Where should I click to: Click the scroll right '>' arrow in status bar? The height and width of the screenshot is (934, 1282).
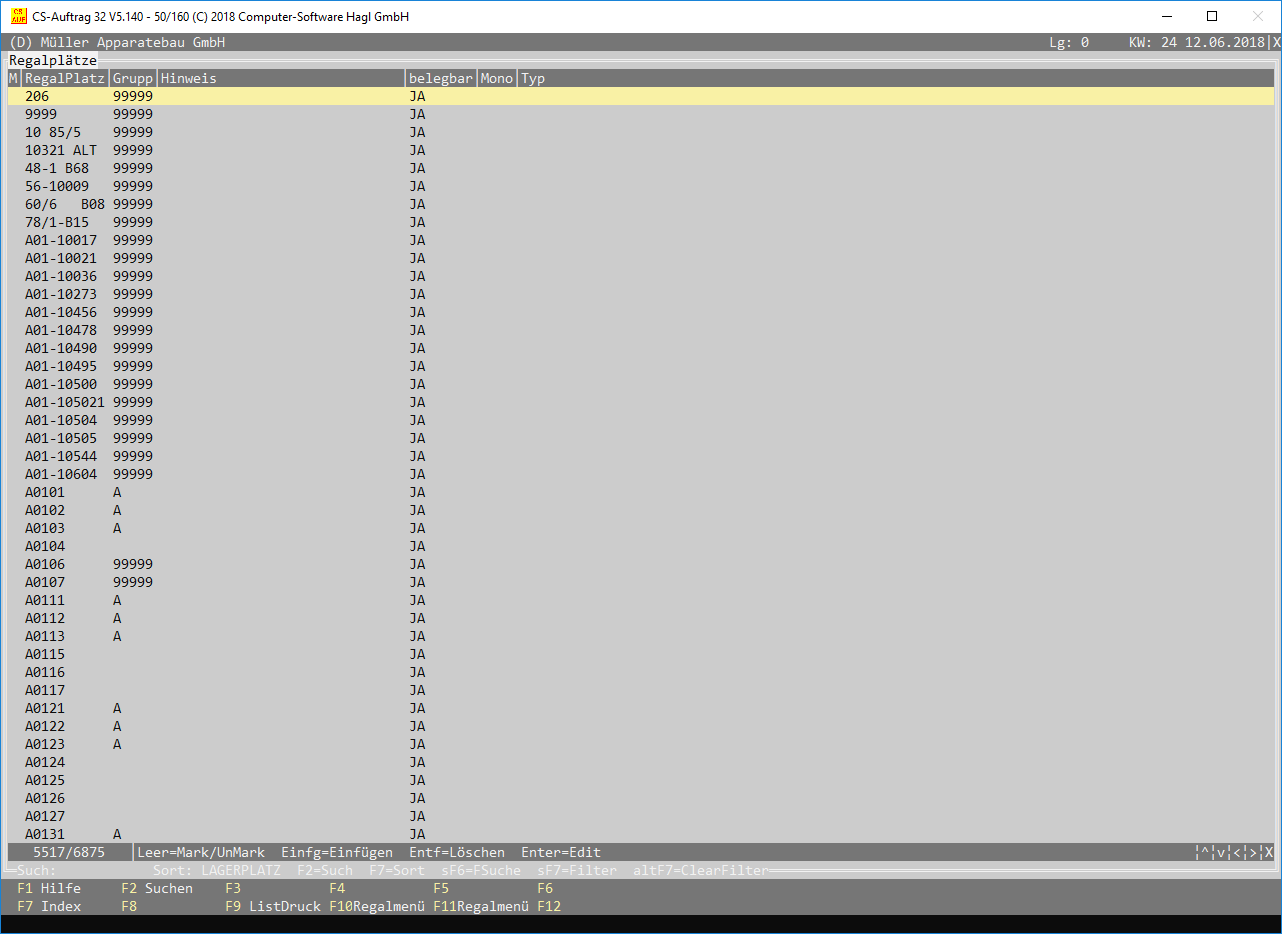[x=1253, y=853]
